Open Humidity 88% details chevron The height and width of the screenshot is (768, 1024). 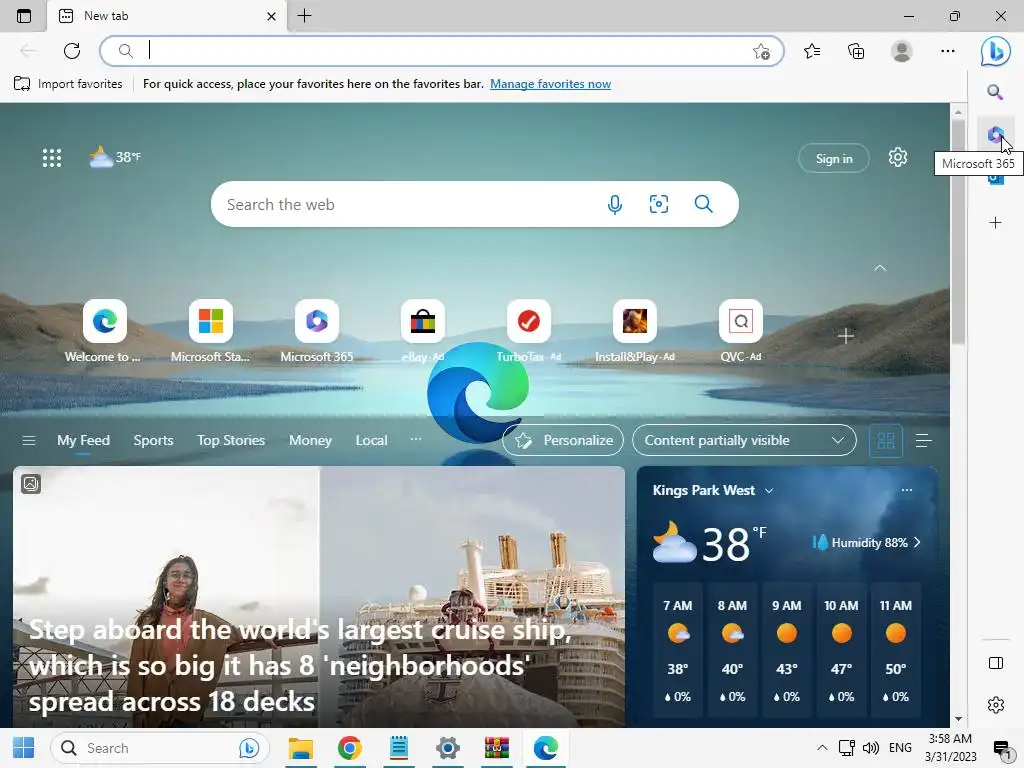tap(918, 543)
